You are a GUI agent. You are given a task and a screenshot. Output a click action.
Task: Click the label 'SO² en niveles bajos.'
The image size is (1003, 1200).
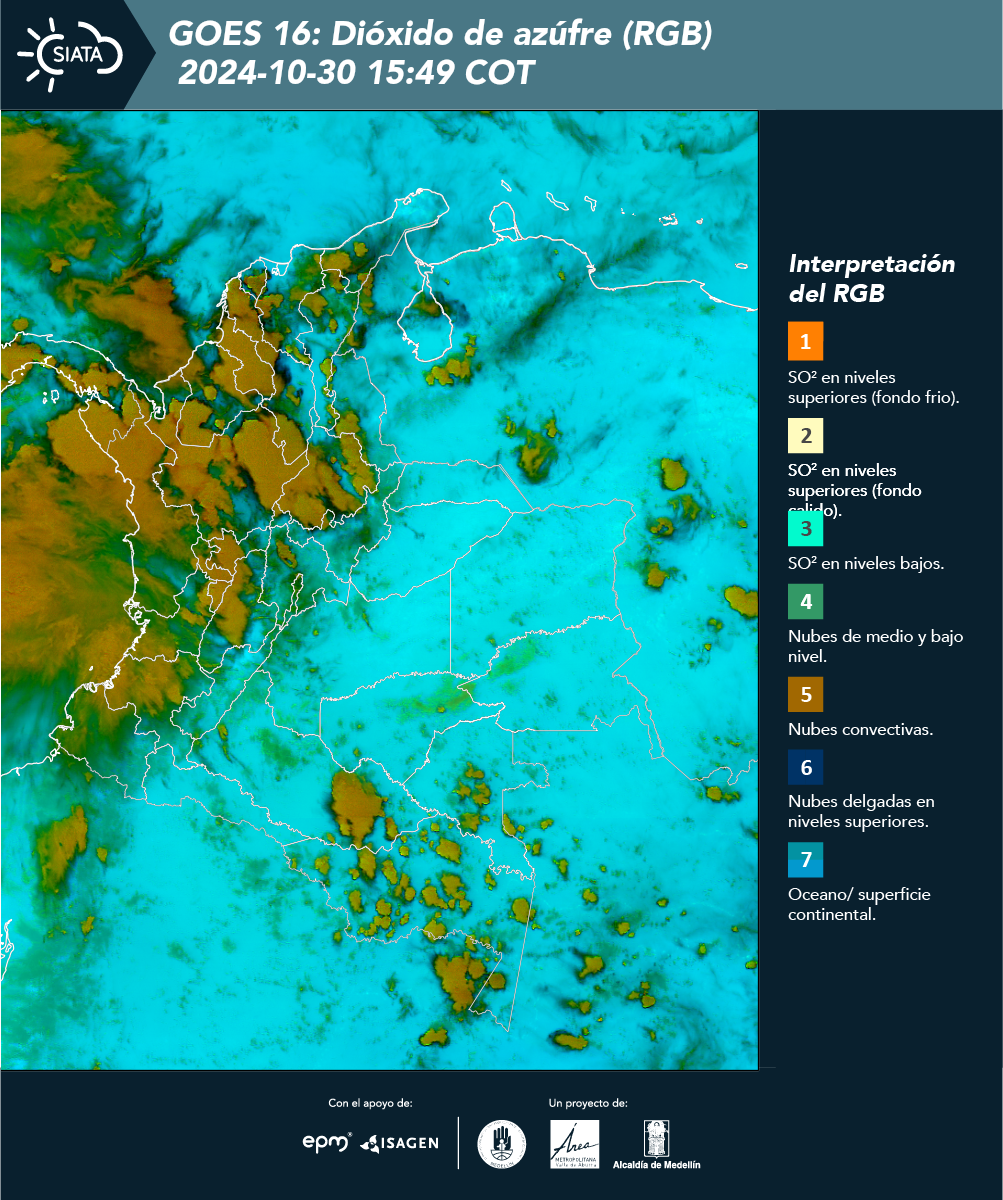(x=866, y=563)
